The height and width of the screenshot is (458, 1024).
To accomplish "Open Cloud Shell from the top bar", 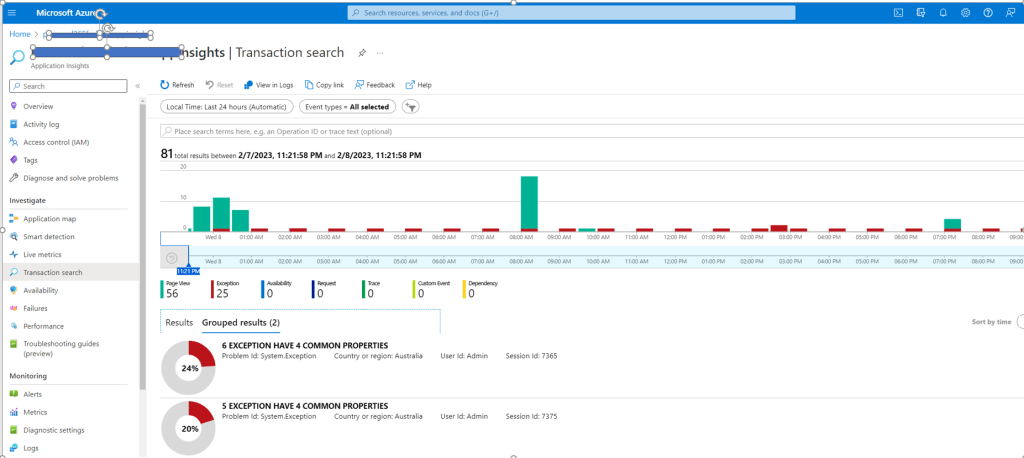I will pos(898,12).
